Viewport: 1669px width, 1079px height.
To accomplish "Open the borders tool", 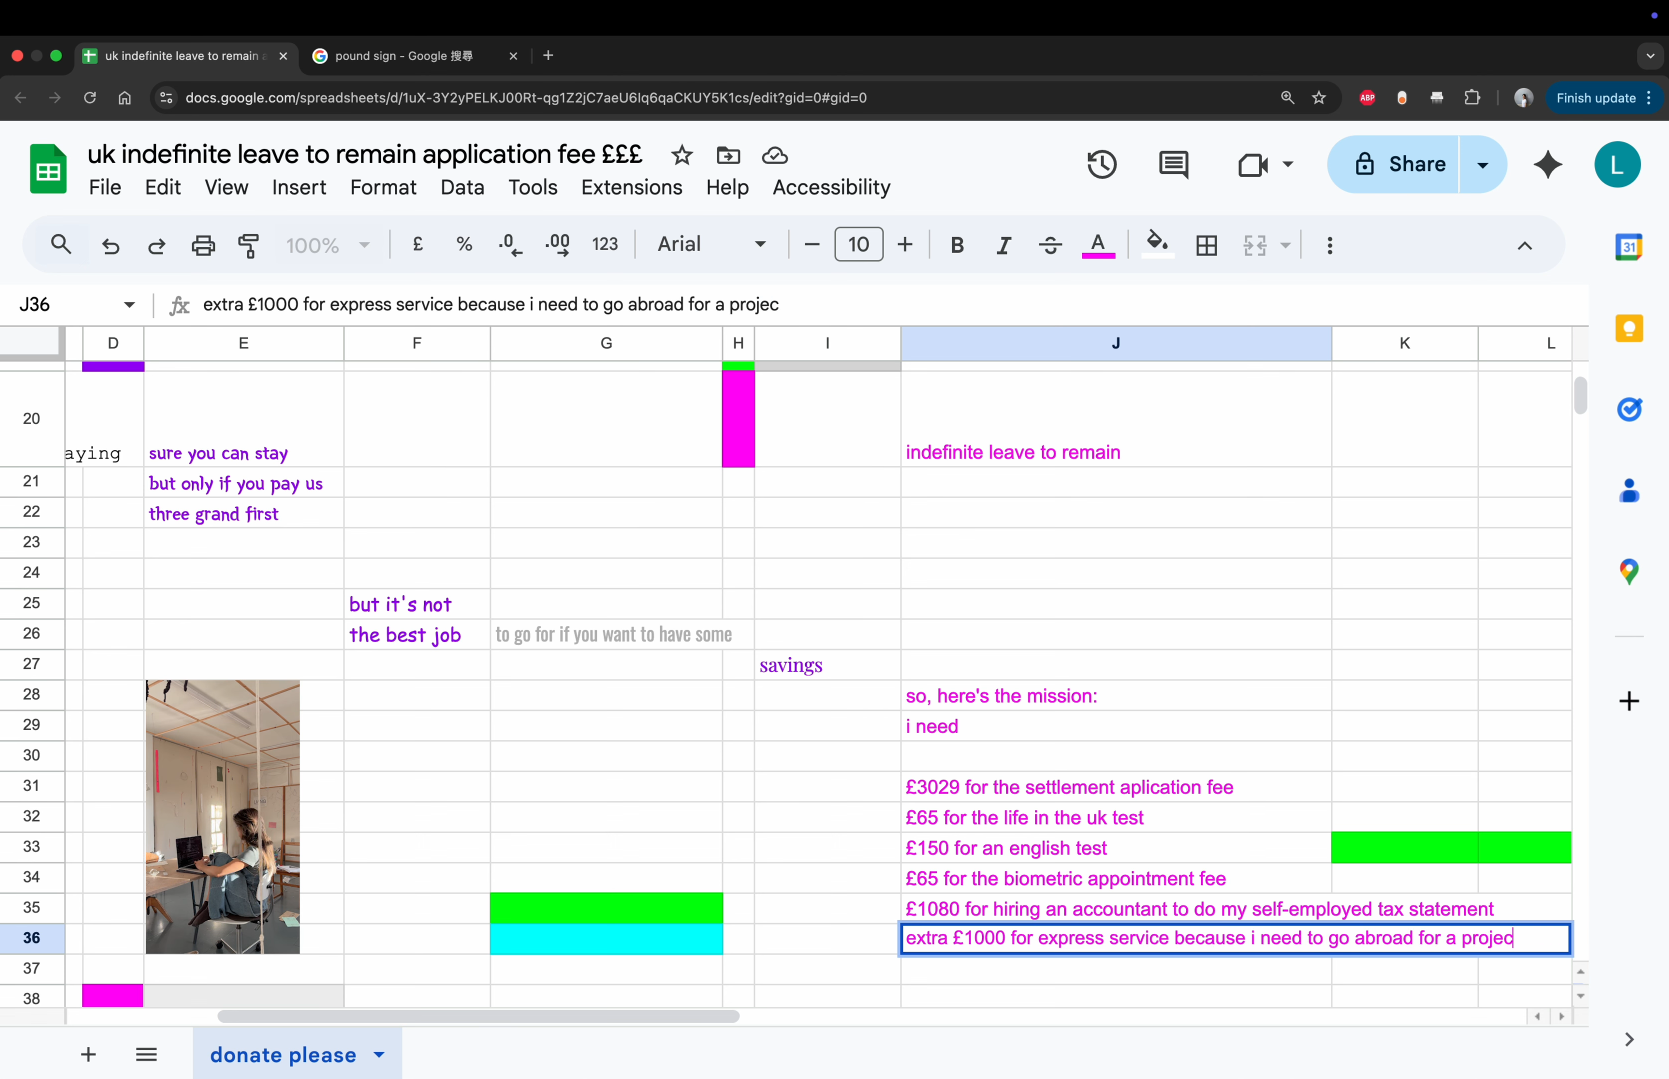I will point(1206,245).
